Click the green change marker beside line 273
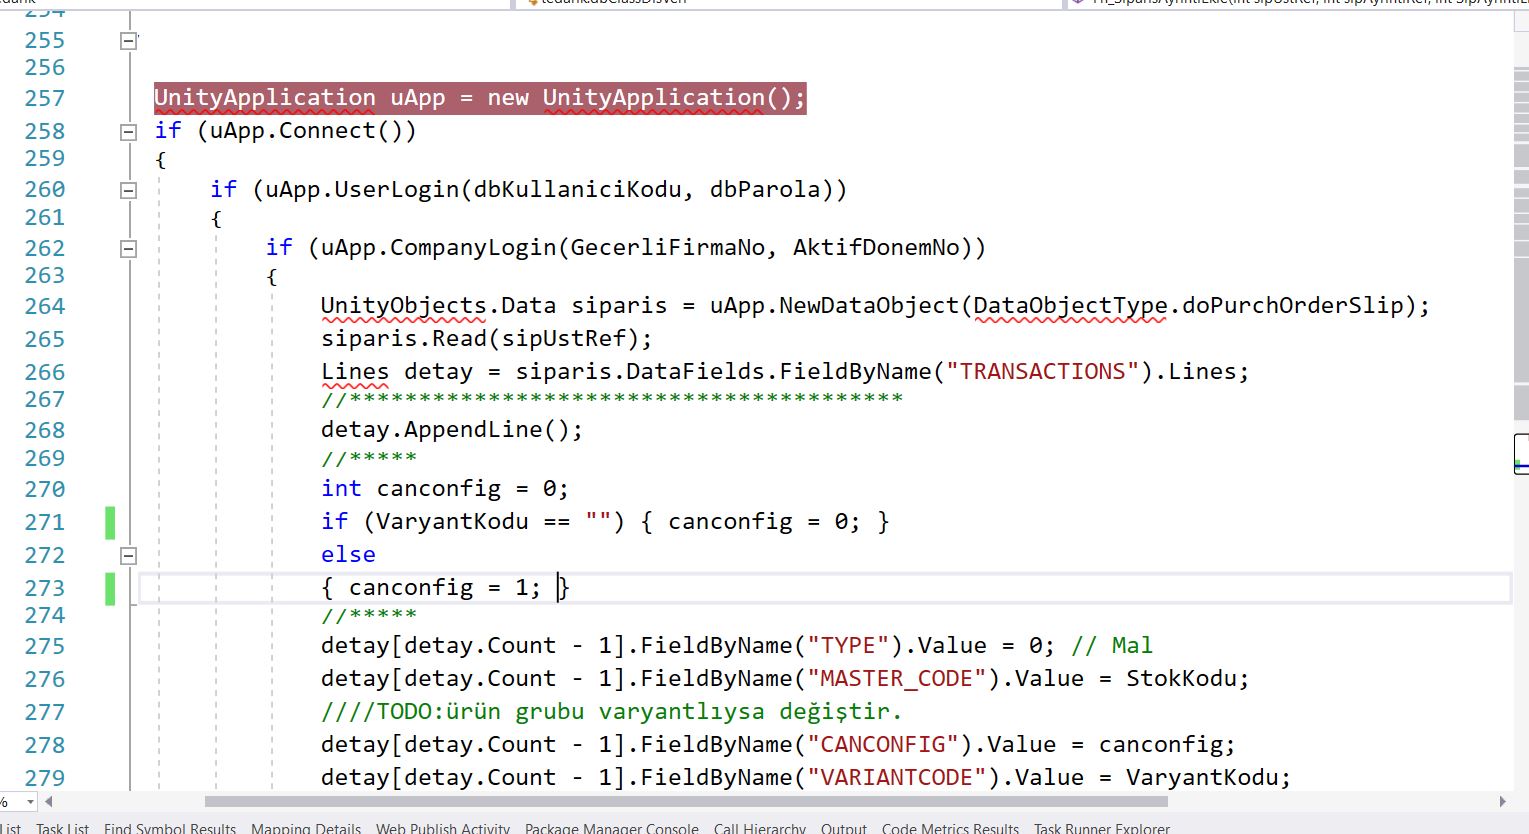Image resolution: width=1529 pixels, height=834 pixels. coord(110,589)
